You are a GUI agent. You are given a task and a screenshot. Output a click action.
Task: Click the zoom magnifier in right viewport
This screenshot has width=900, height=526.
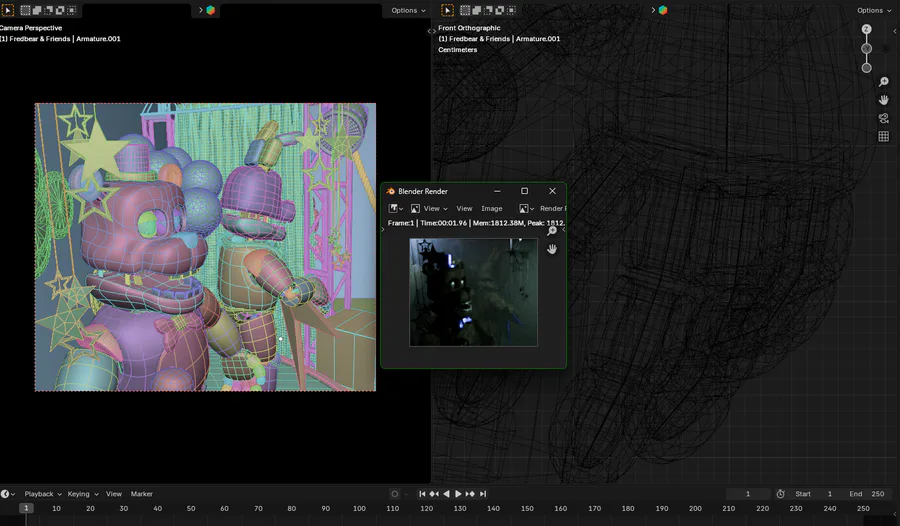coord(884,82)
